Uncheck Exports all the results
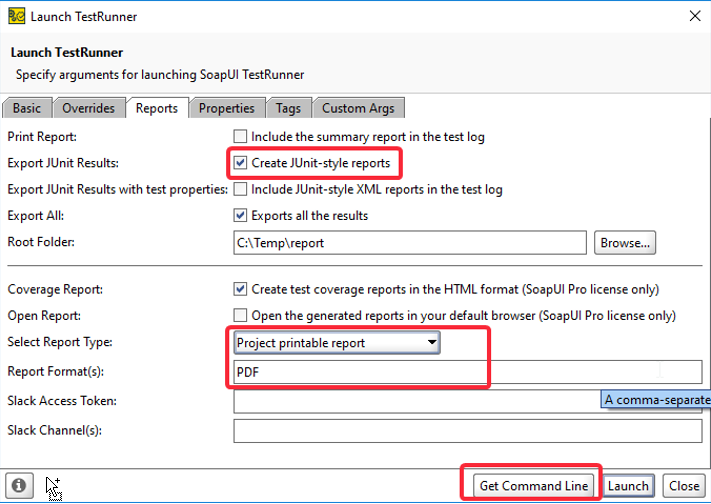The width and height of the screenshot is (711, 504). 240,215
